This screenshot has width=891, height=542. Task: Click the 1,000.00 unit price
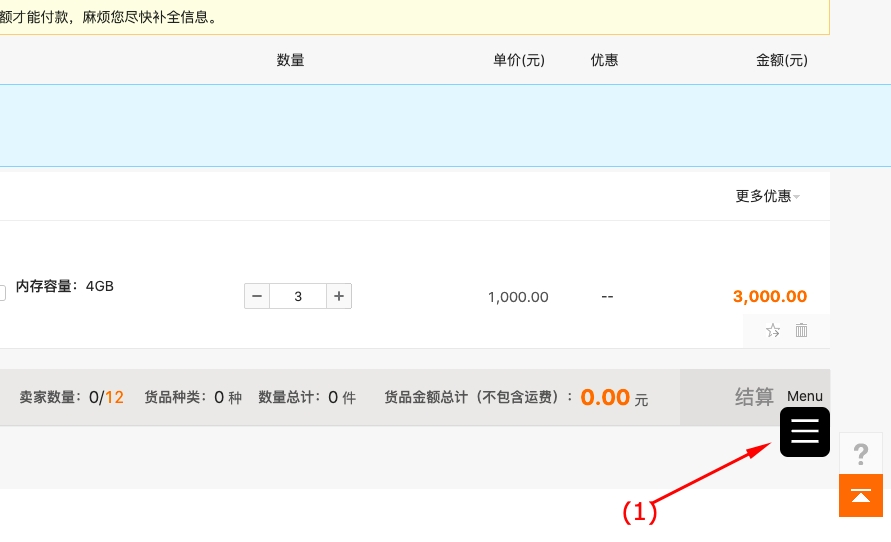coord(518,297)
